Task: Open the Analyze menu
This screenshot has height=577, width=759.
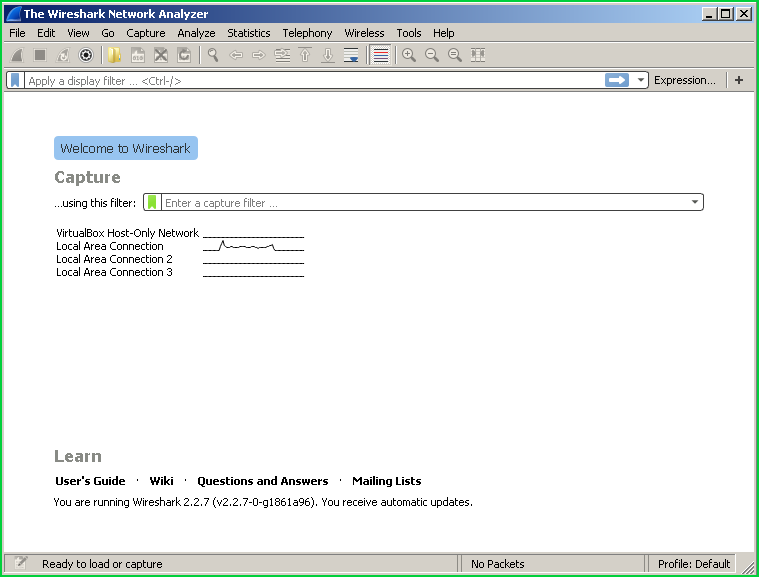Action: pyautogui.click(x=196, y=33)
